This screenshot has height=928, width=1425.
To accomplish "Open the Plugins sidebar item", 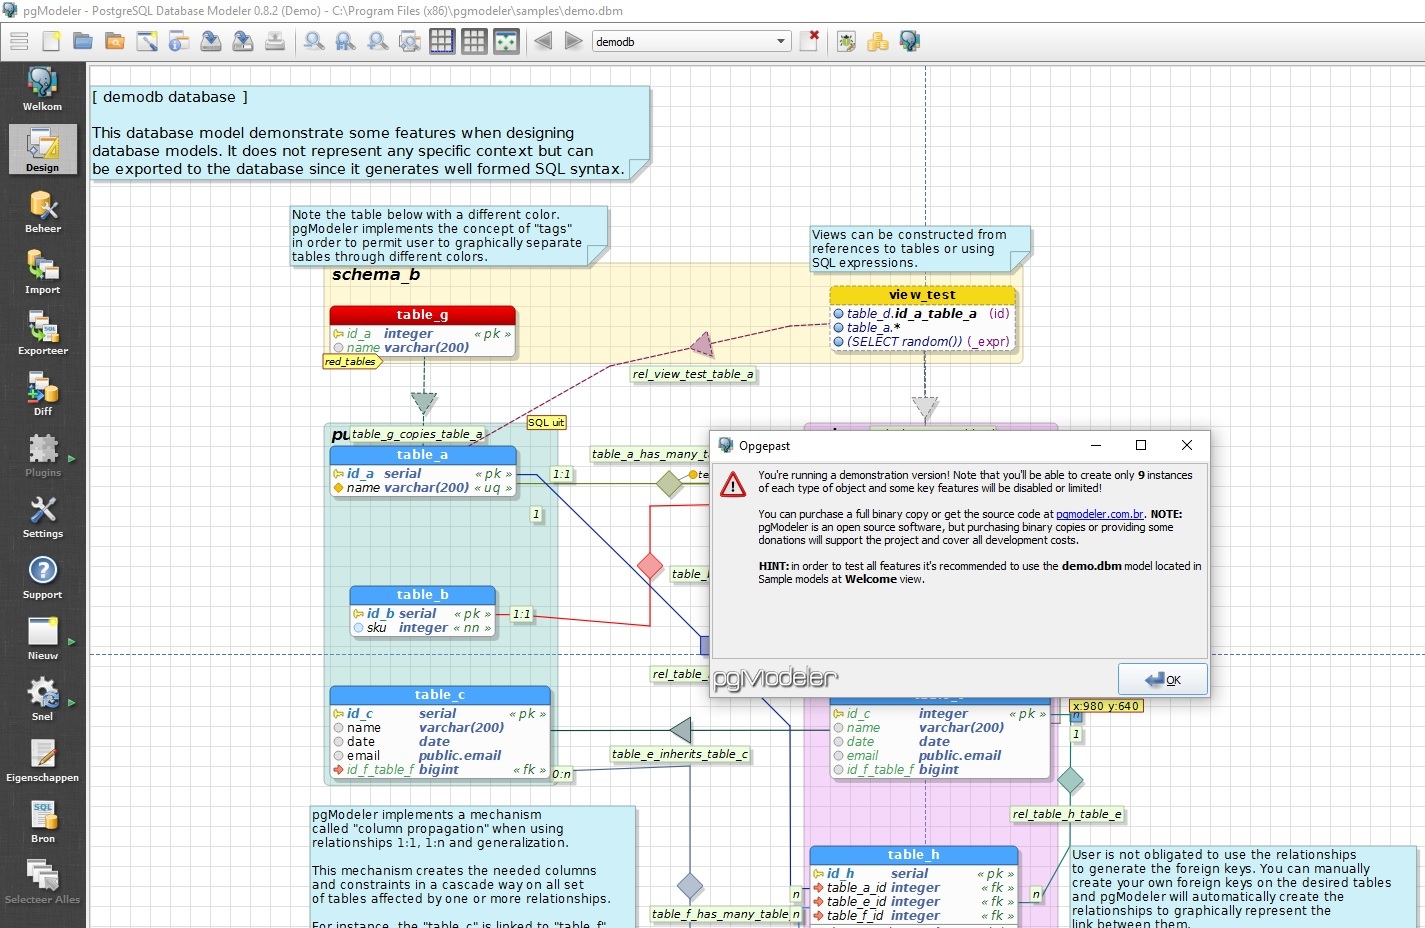I will pyautogui.click(x=42, y=455).
